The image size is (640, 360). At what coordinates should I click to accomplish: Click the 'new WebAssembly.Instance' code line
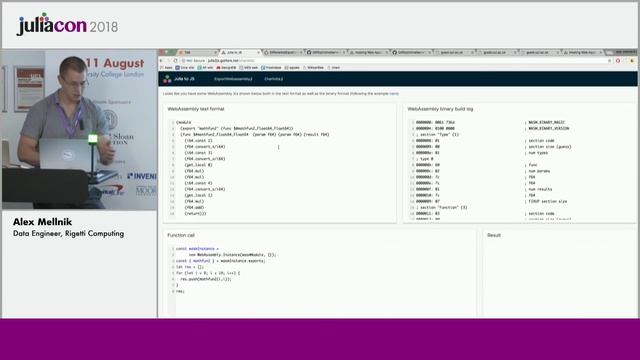(232, 255)
